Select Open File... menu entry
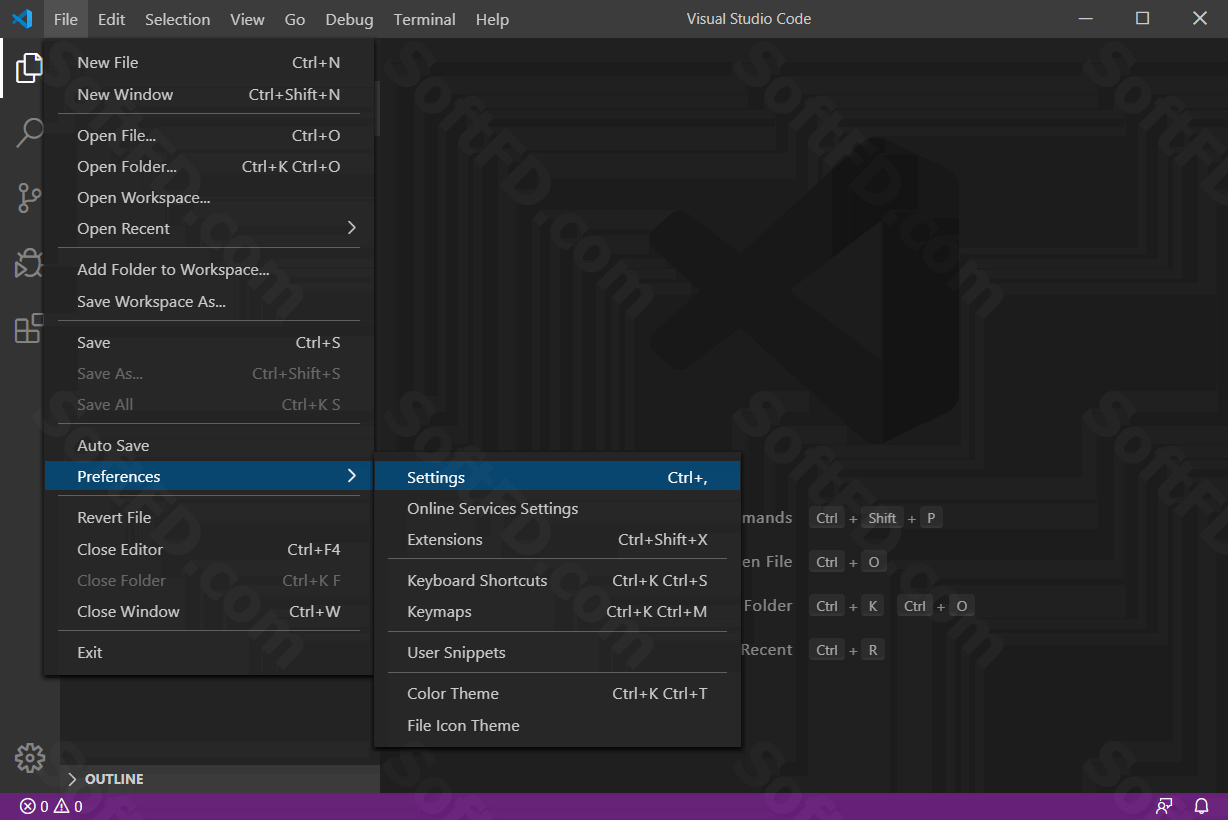 coord(209,135)
